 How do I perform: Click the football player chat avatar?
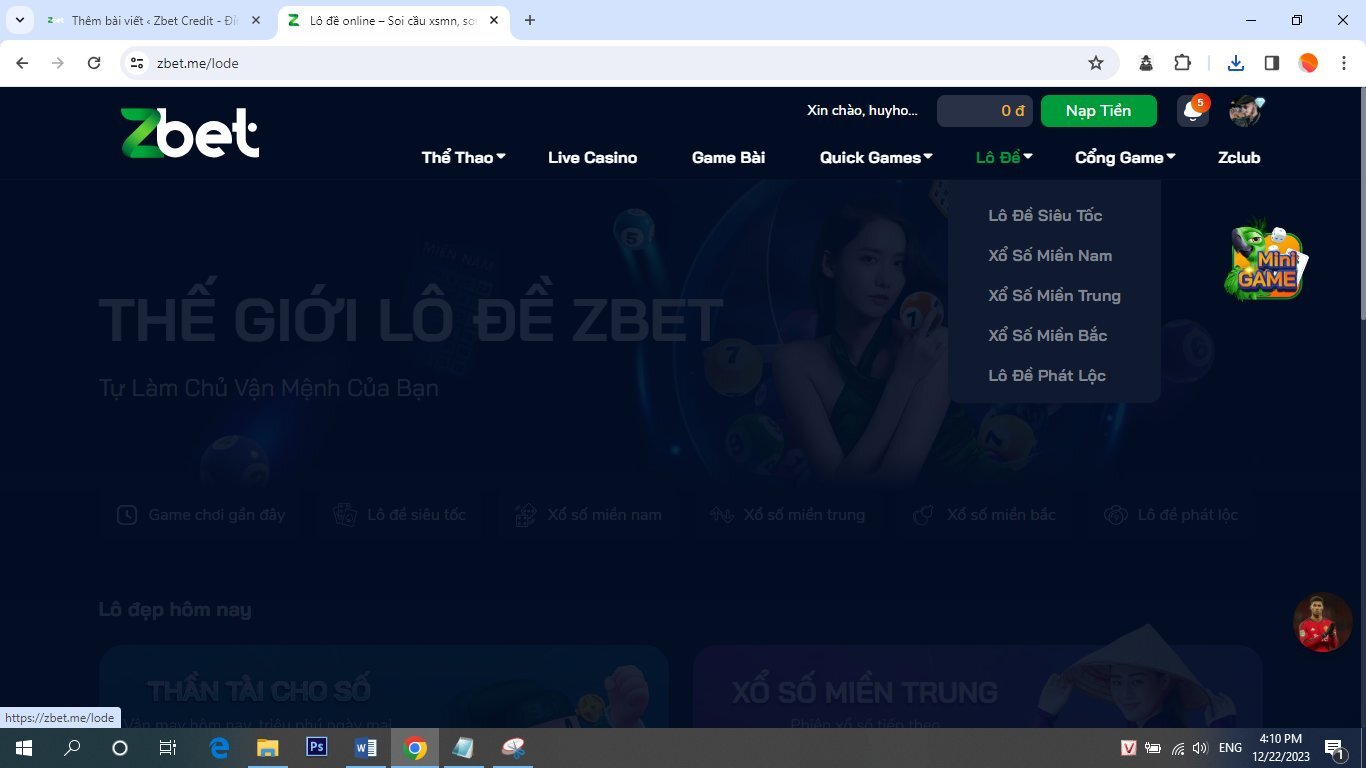1322,623
